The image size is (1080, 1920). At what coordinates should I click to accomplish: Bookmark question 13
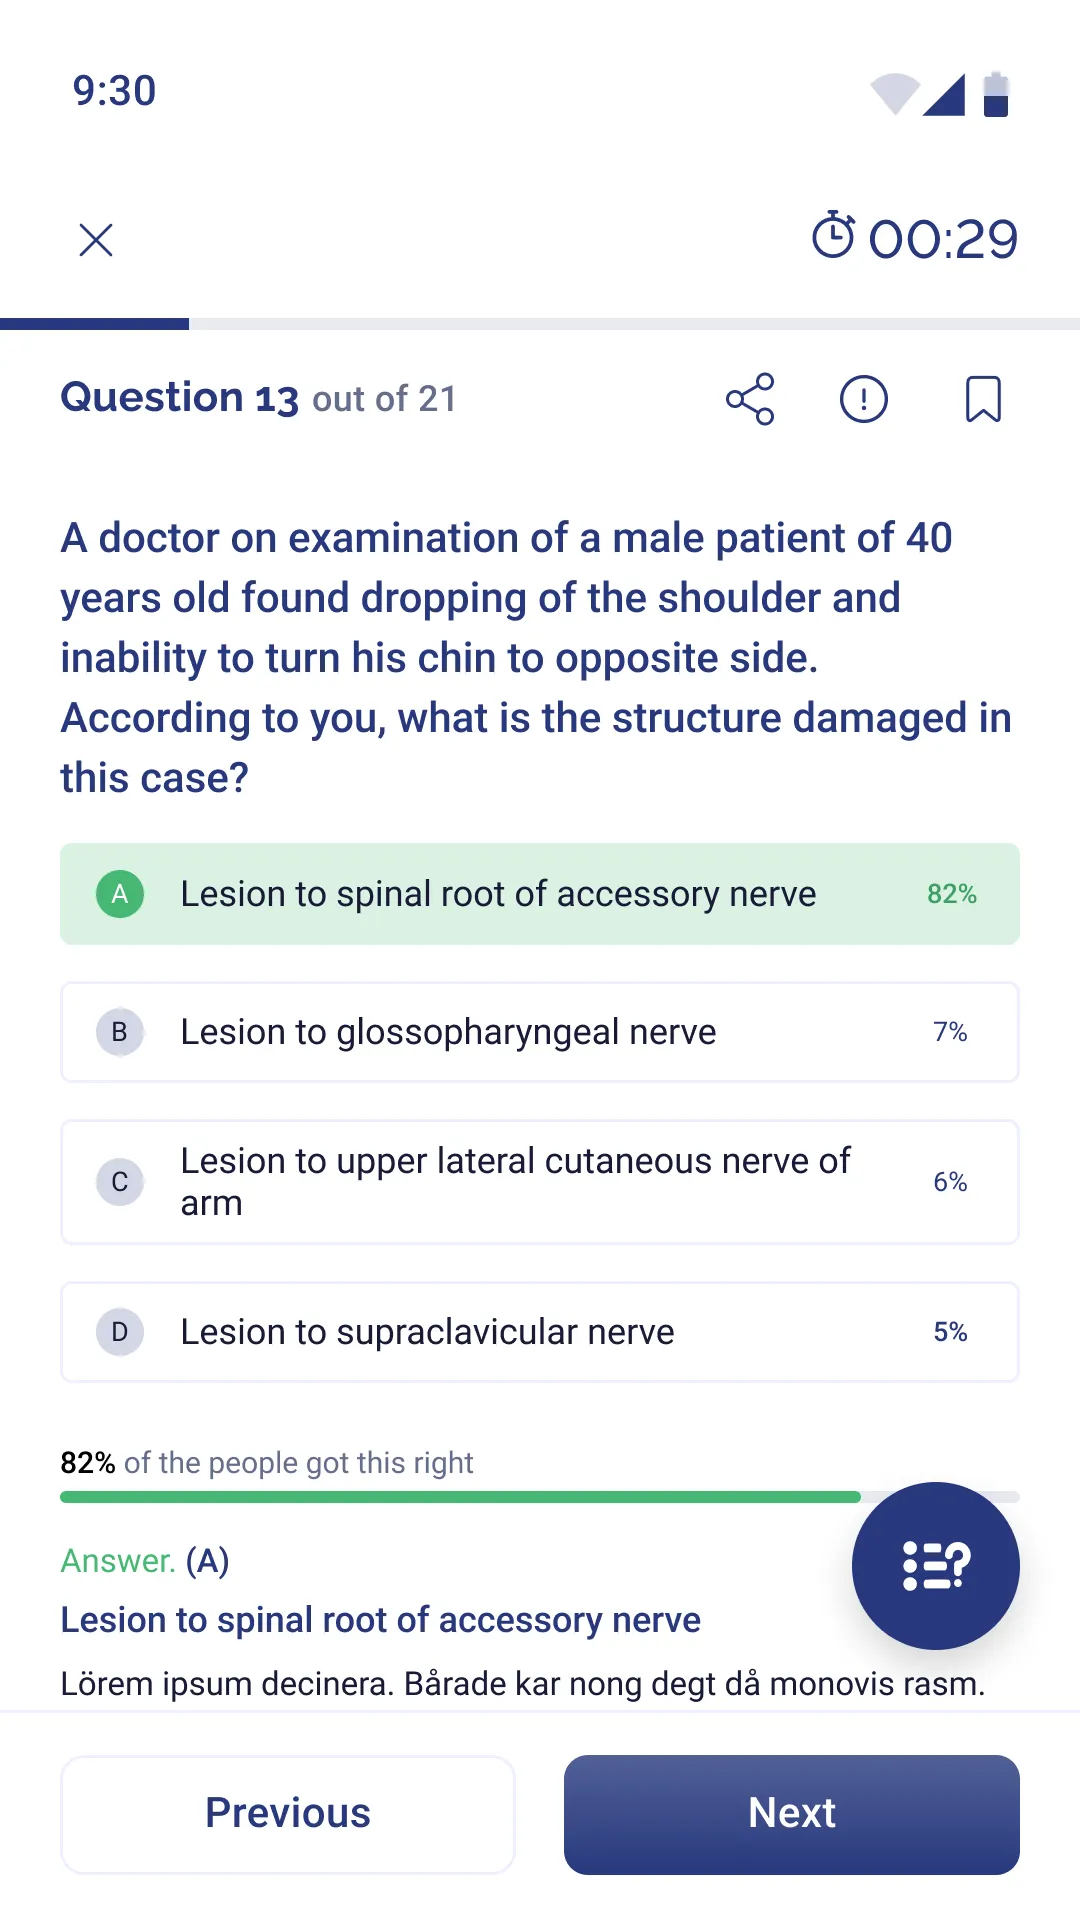pos(983,399)
